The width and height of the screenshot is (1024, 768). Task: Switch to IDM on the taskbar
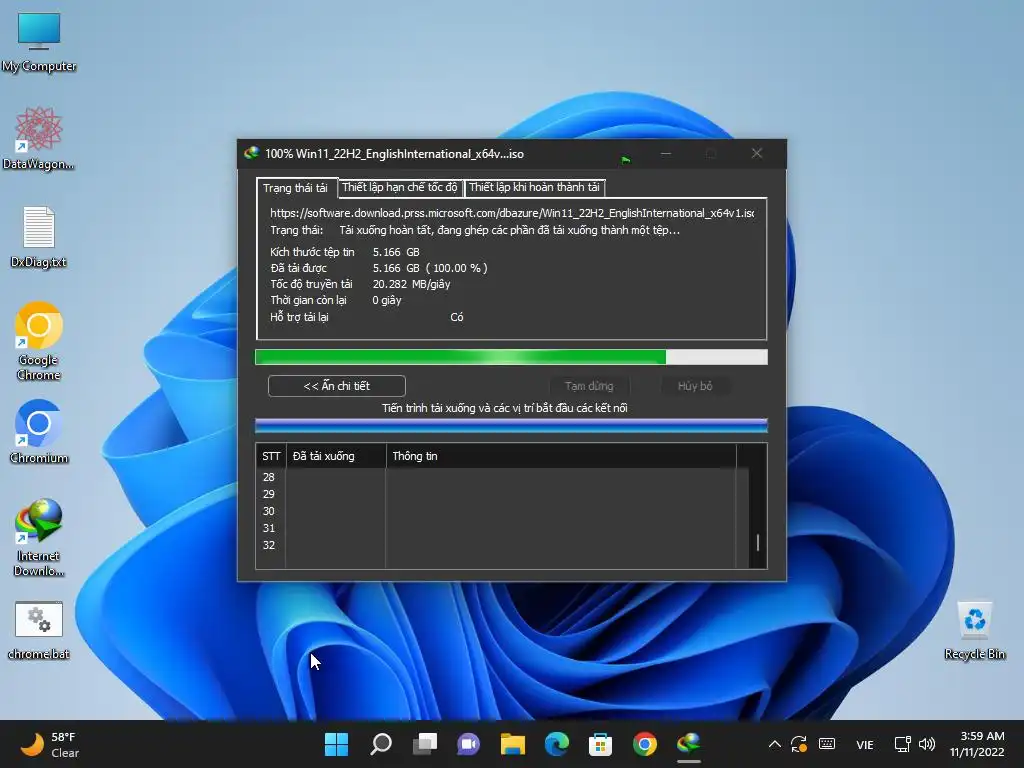point(688,744)
